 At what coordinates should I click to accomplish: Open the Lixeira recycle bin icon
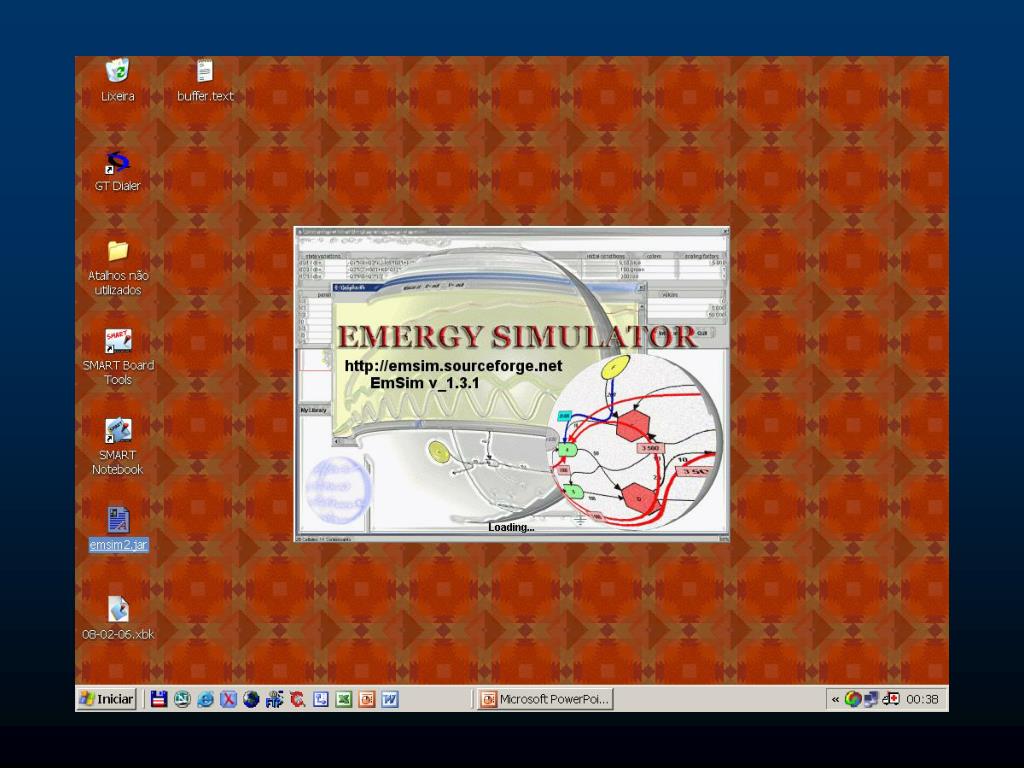(118, 71)
